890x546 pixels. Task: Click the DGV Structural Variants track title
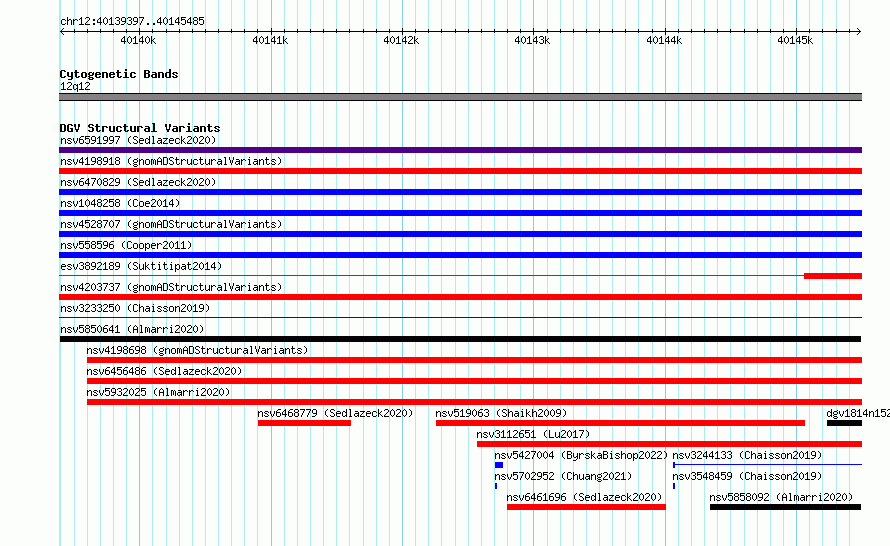pyautogui.click(x=140, y=128)
